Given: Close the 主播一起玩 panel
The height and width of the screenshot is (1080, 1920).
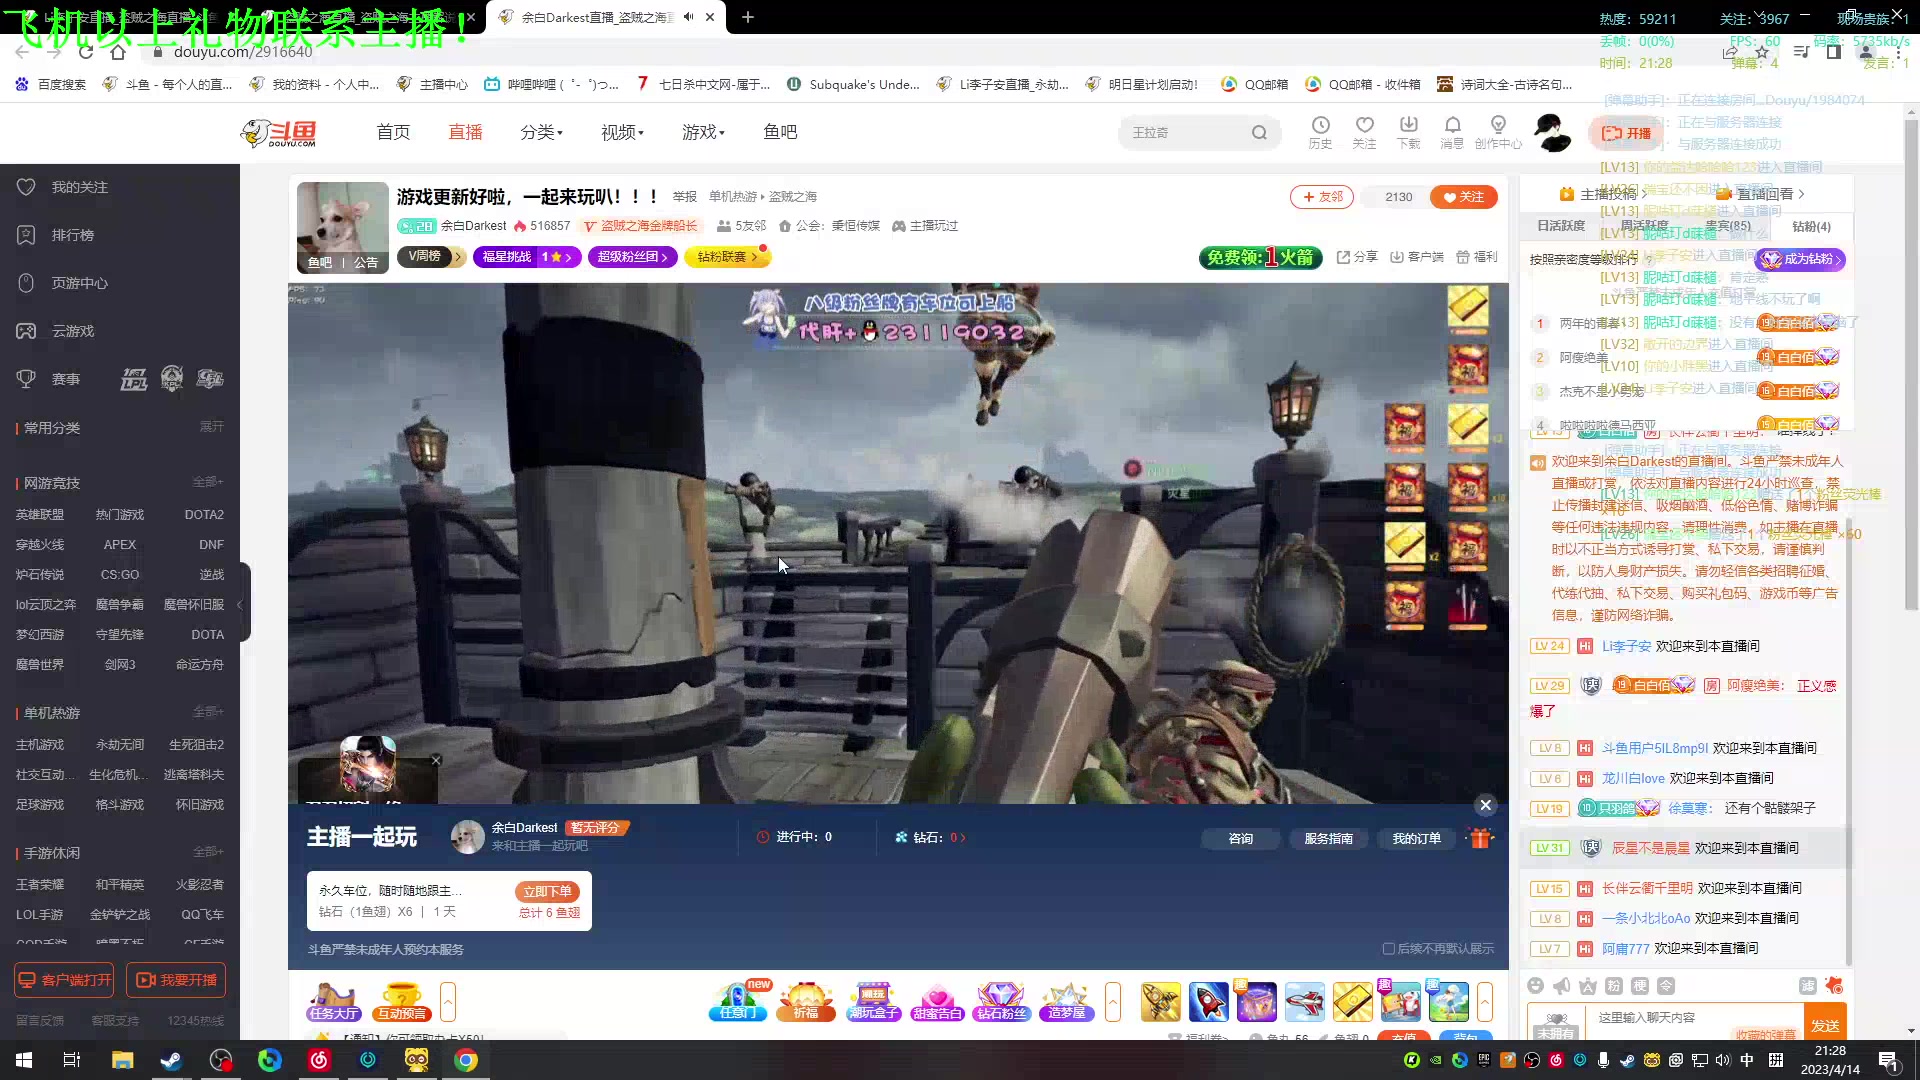Looking at the screenshot, I should [1485, 805].
